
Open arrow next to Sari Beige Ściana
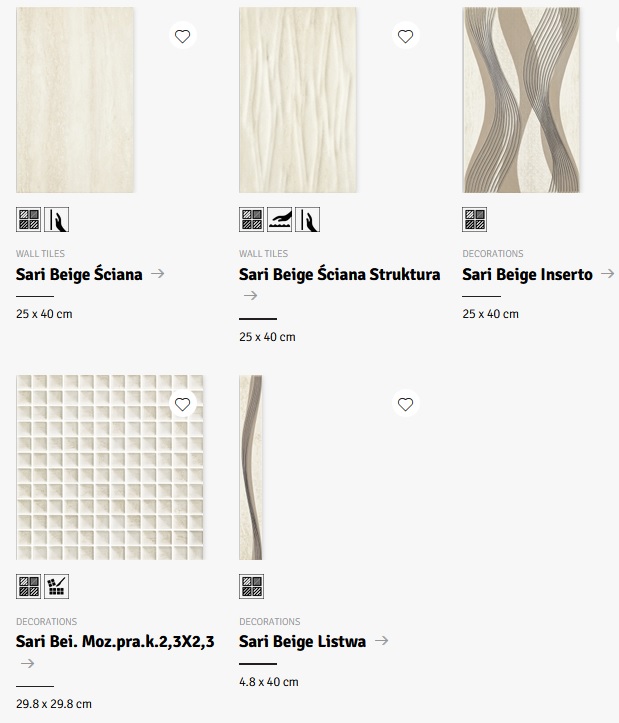[157, 273]
